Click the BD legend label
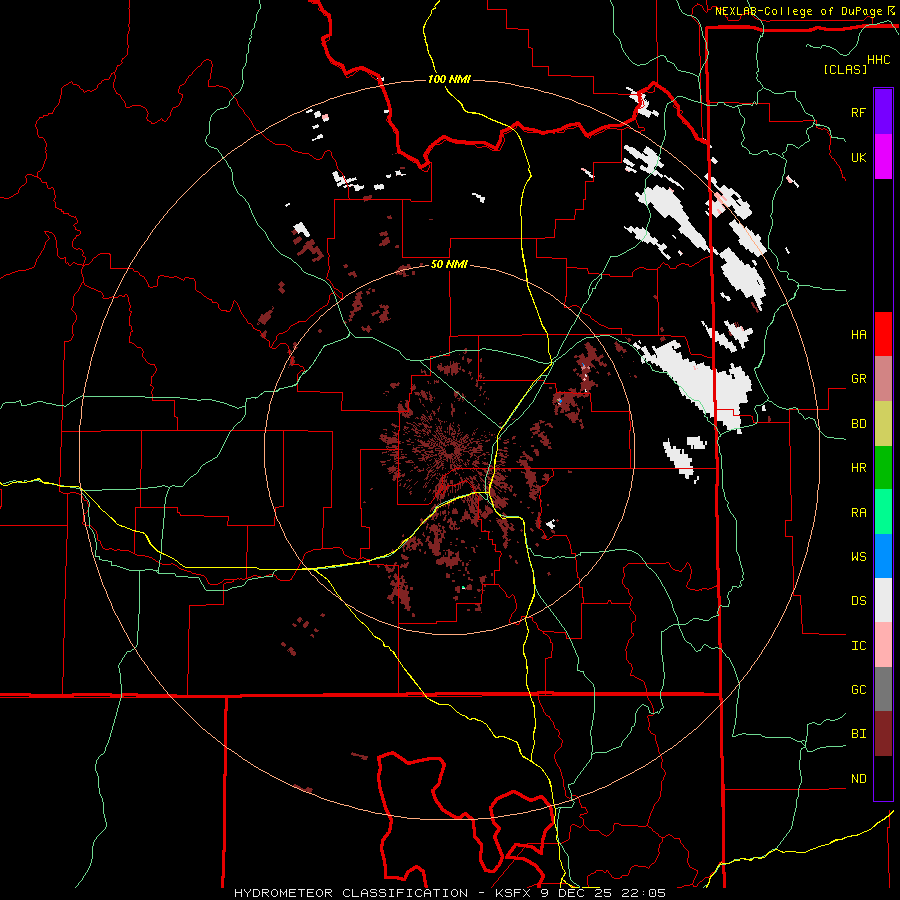Viewport: 900px width, 900px height. click(858, 424)
